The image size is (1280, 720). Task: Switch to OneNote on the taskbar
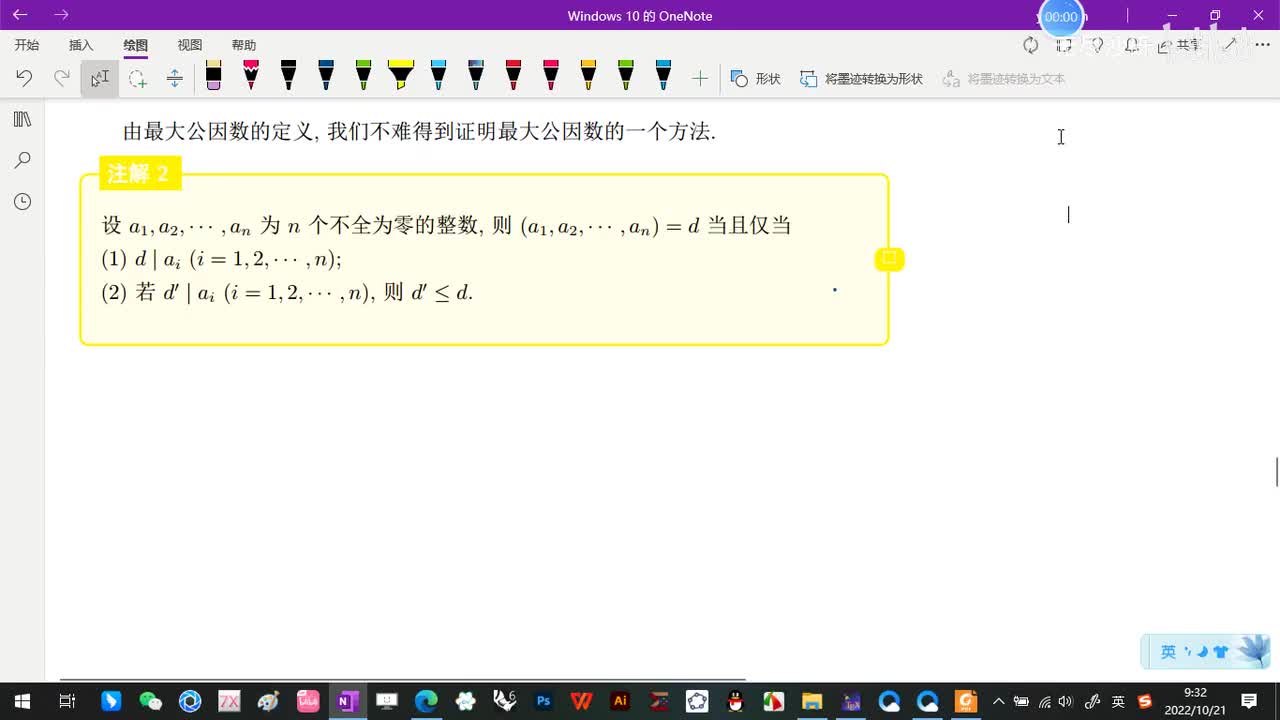coord(347,701)
